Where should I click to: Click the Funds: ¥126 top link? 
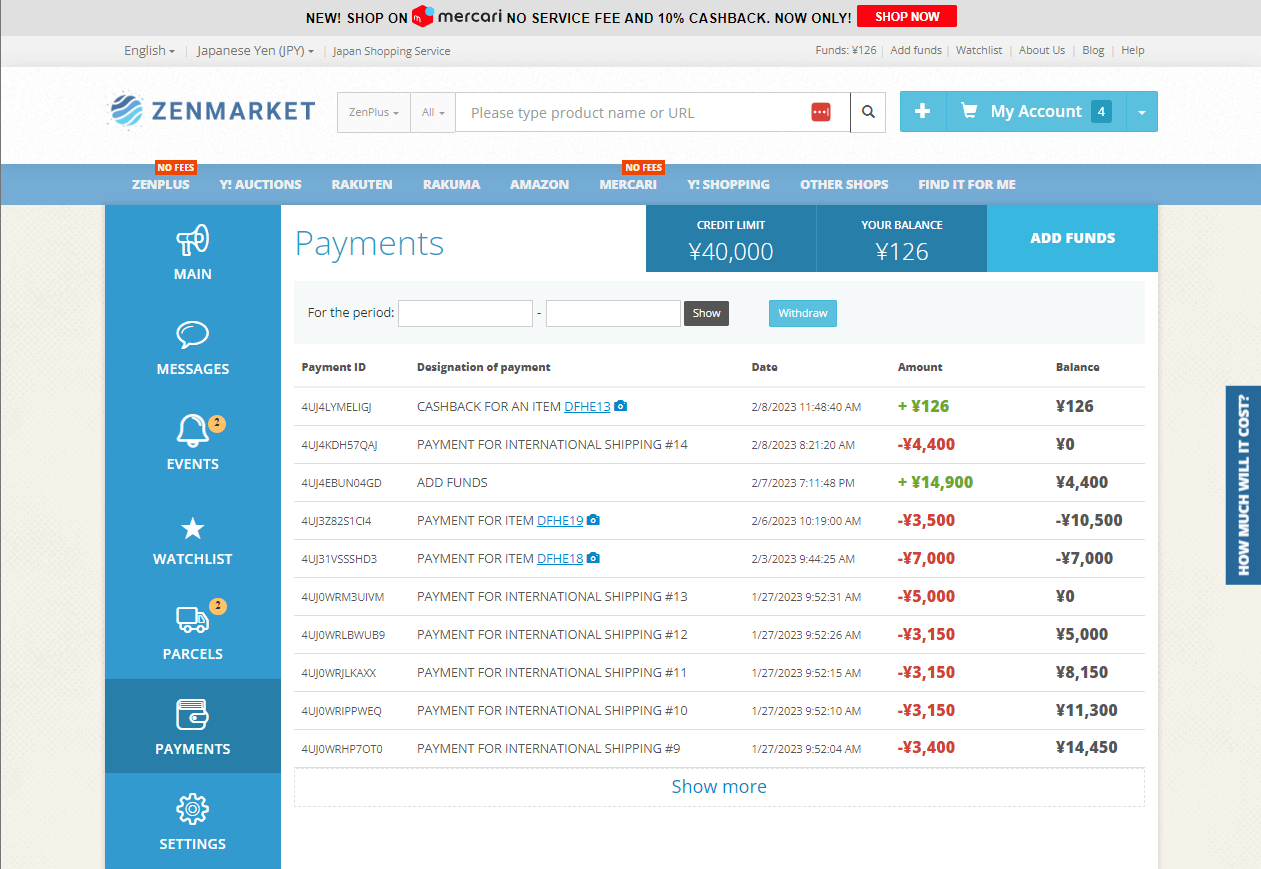(x=846, y=50)
